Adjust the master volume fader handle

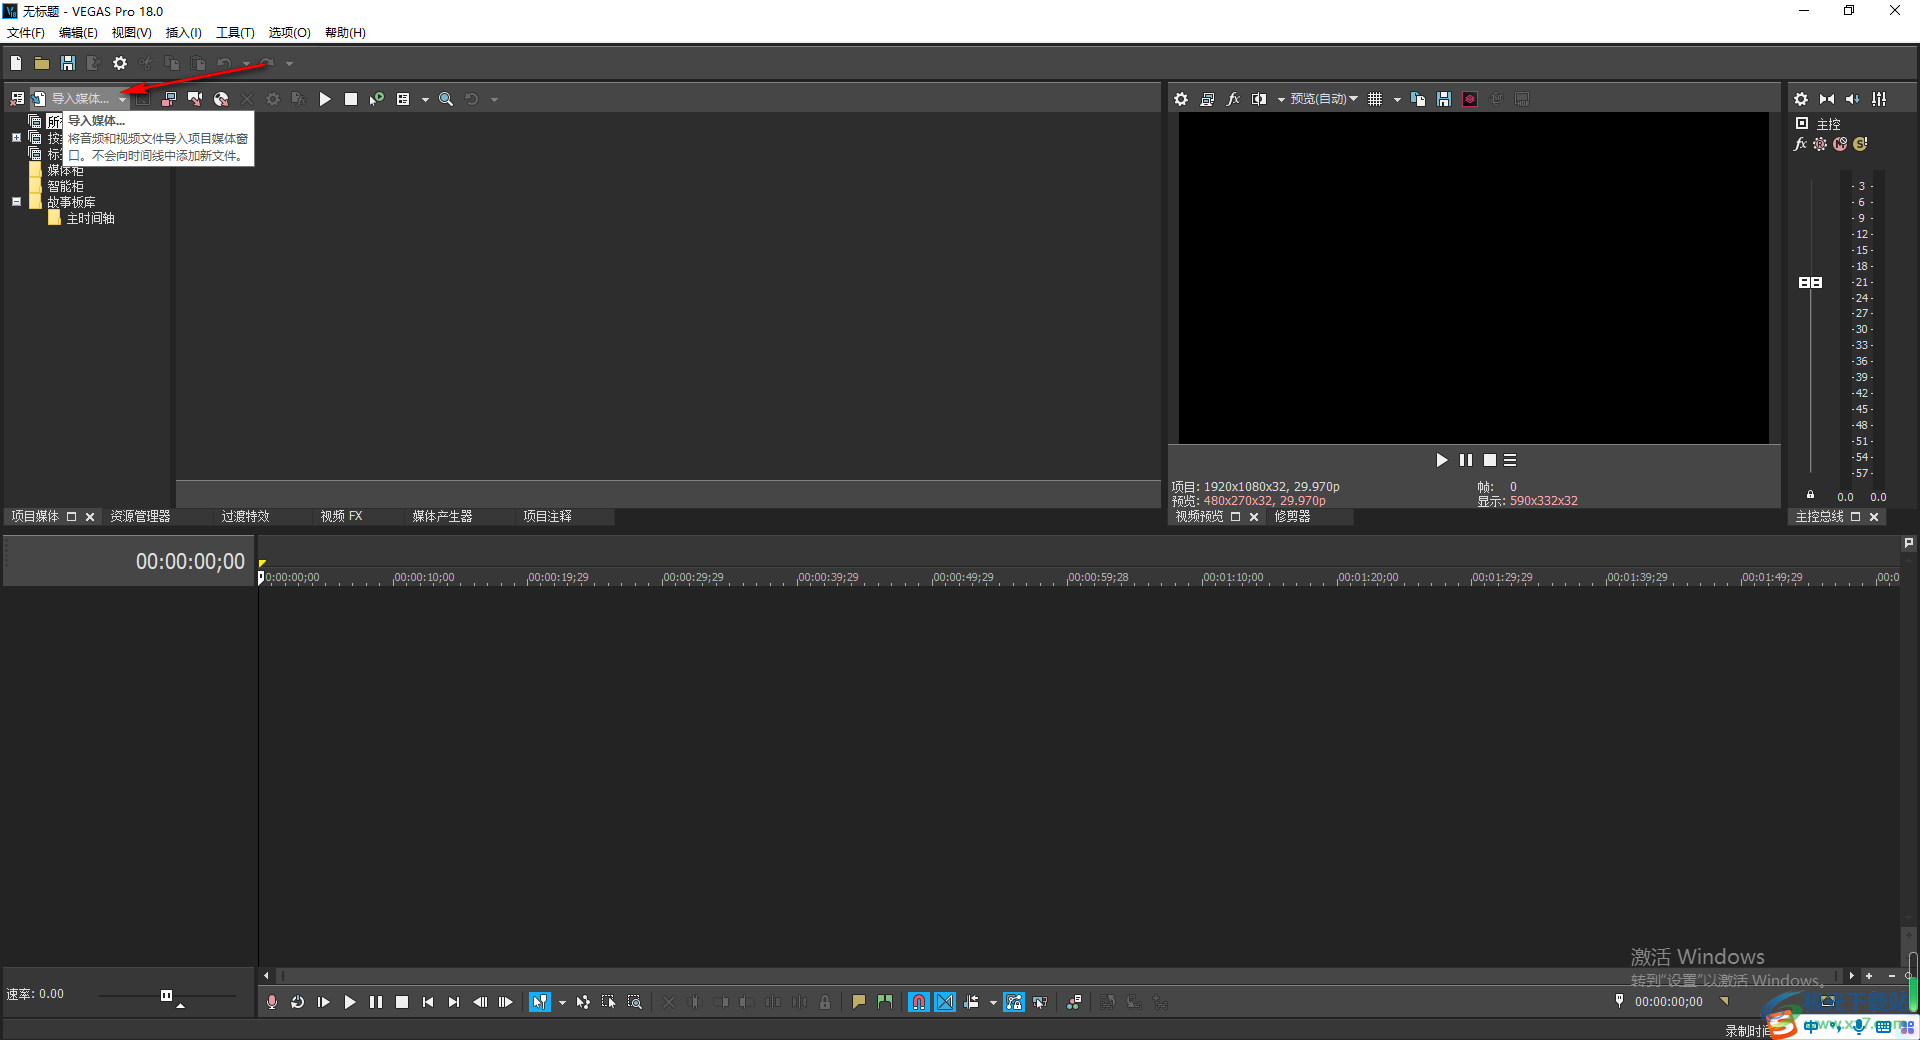[x=1810, y=283]
